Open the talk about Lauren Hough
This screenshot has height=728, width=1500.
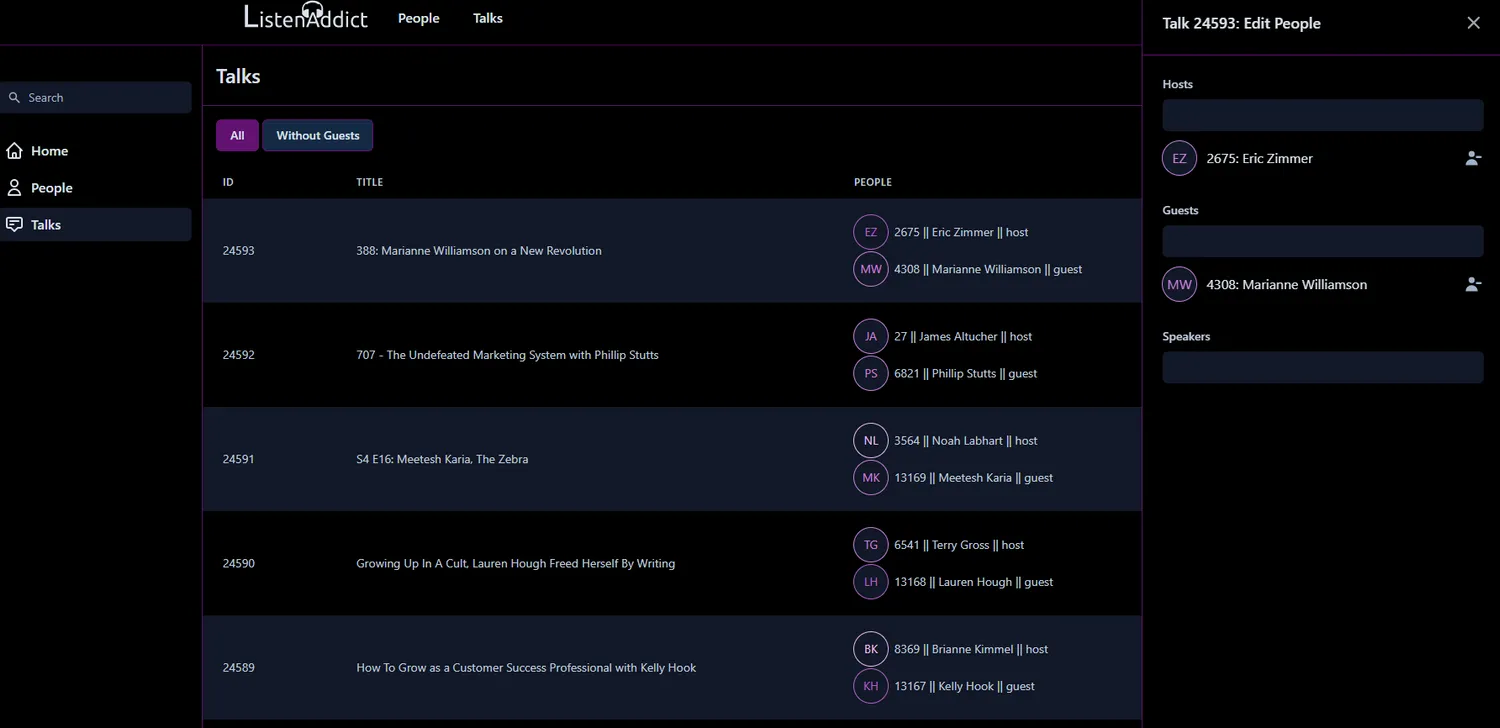[515, 564]
